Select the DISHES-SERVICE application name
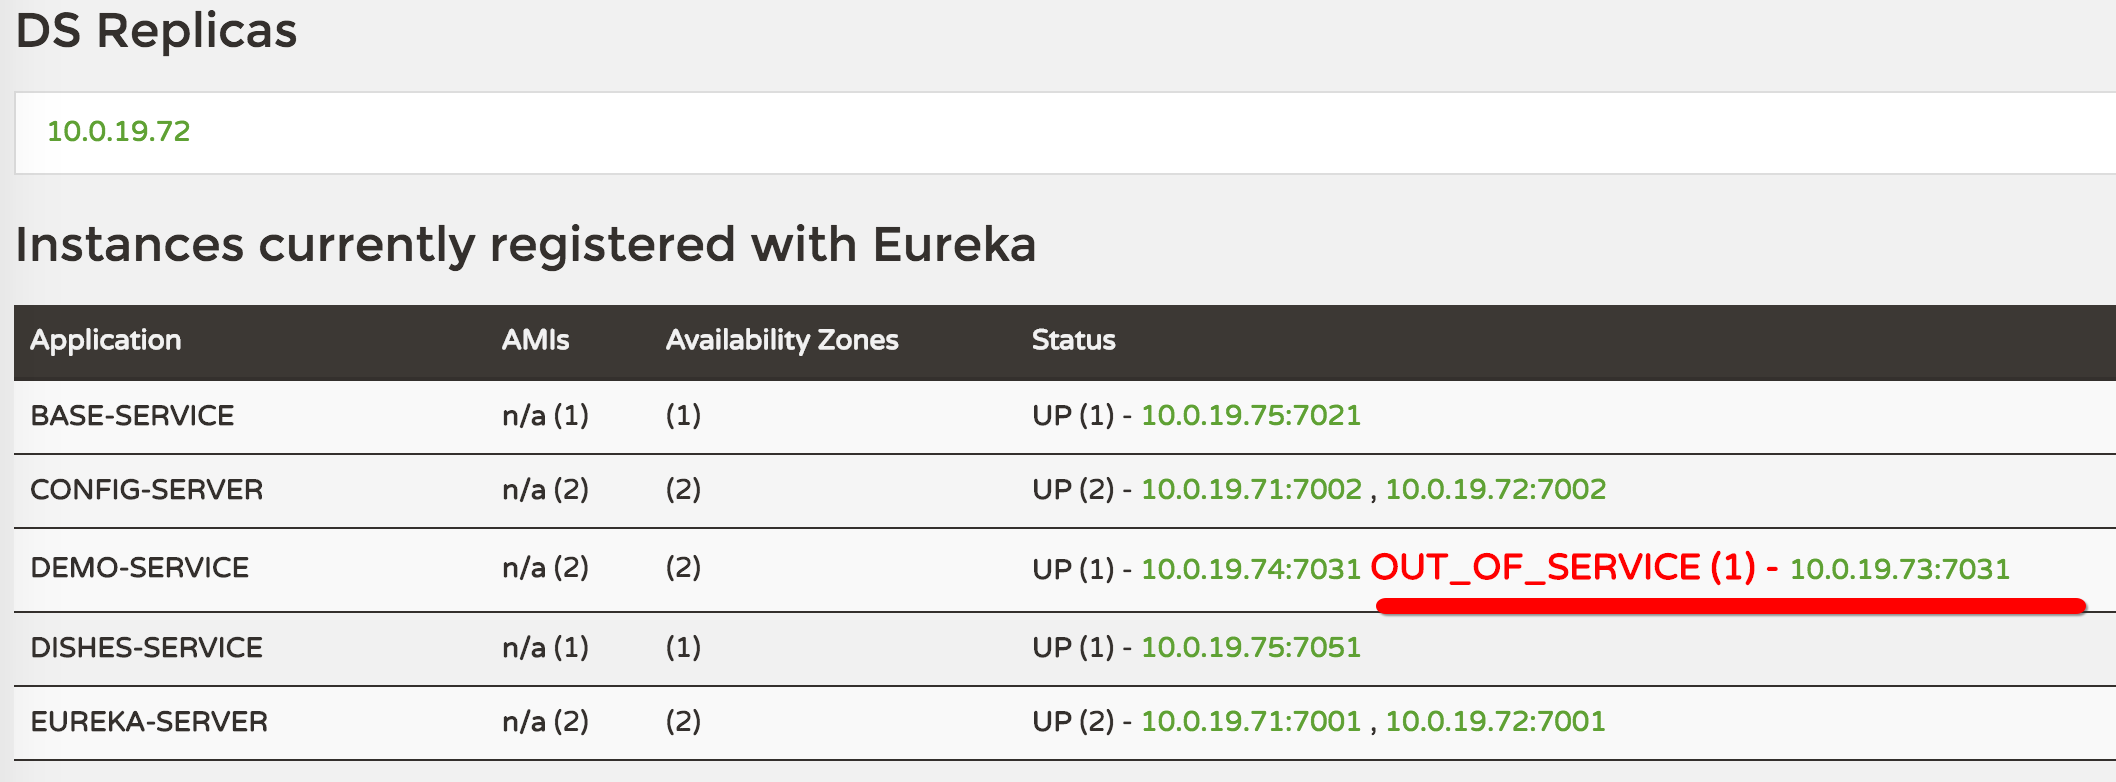 [x=146, y=647]
